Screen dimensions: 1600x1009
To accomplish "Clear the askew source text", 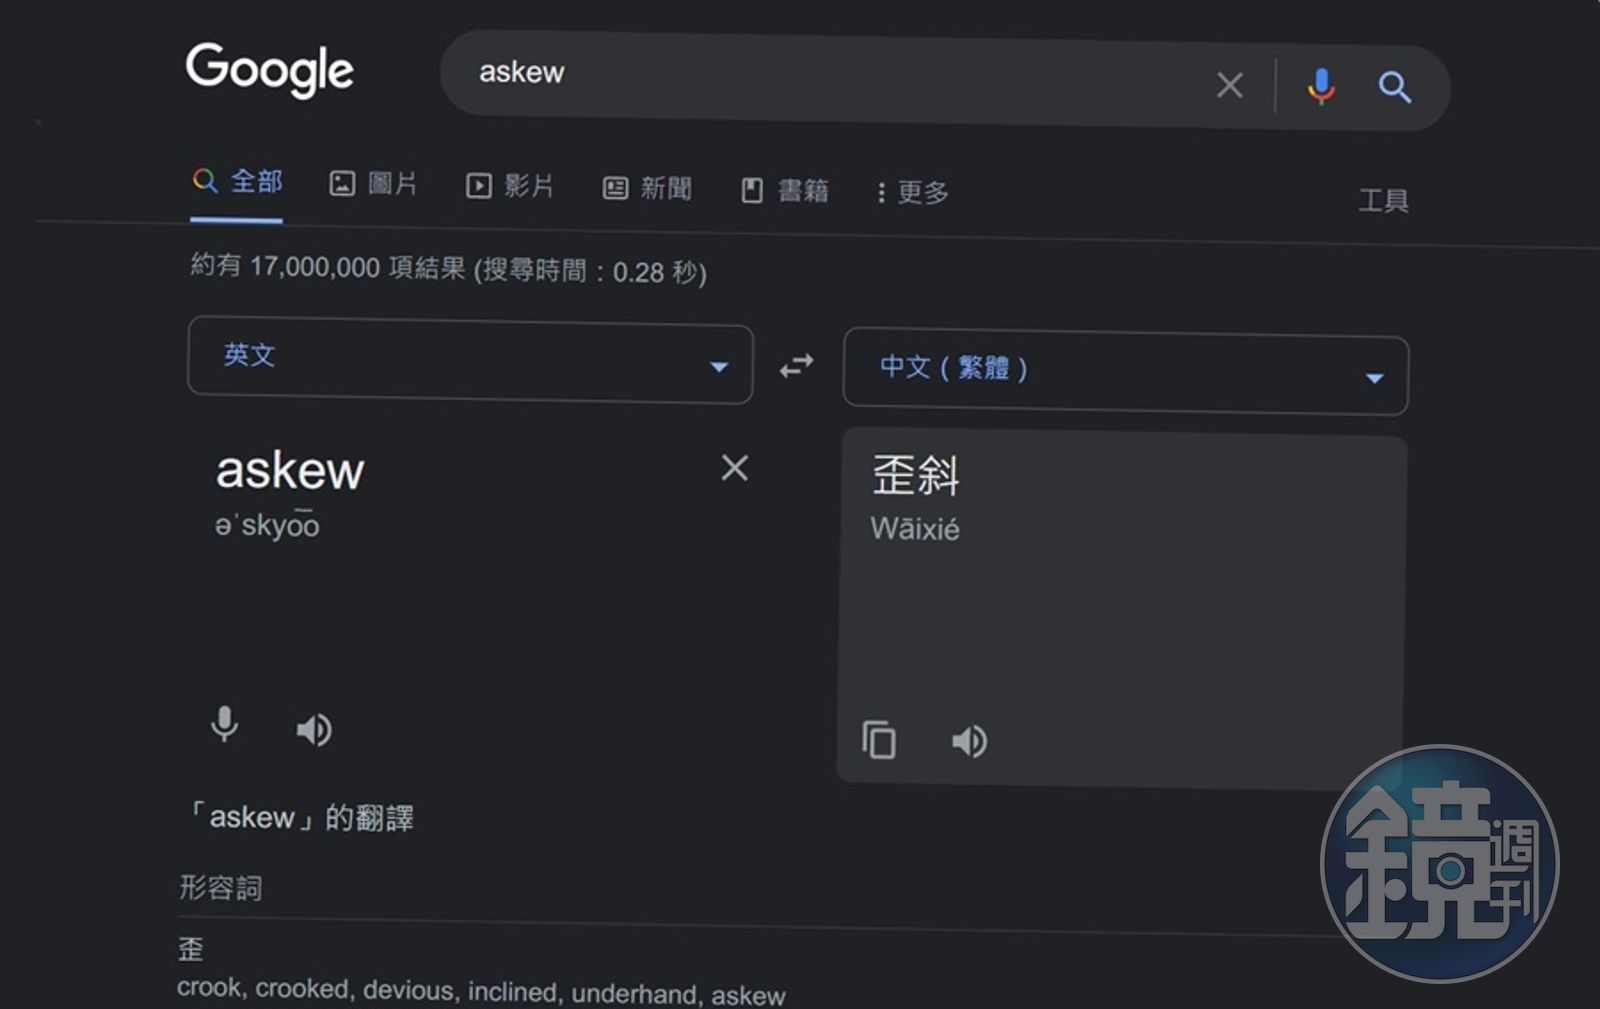I will (734, 468).
